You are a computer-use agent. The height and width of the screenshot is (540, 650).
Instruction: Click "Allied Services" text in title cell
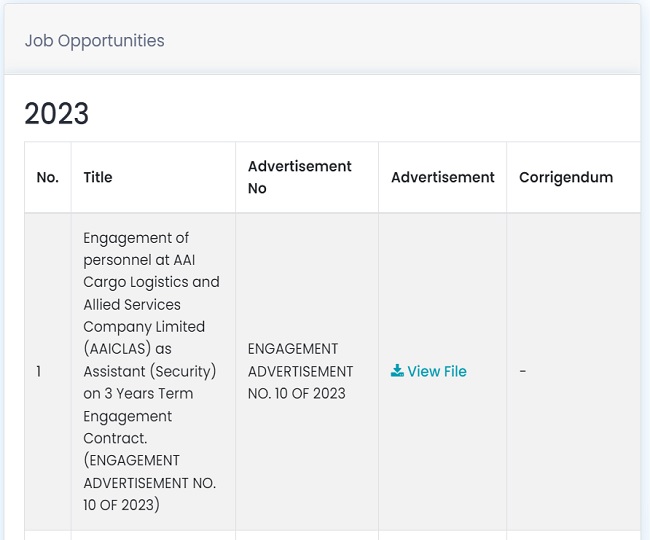pos(132,304)
